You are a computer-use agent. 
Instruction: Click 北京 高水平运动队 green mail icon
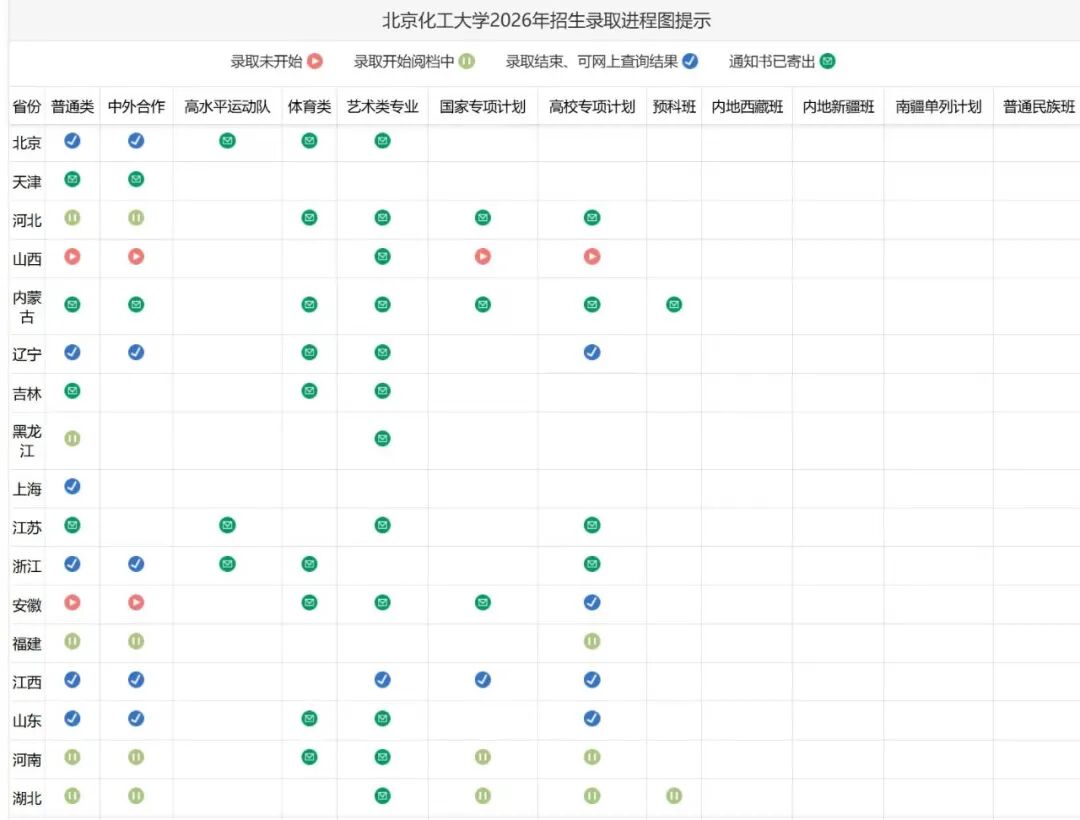click(x=227, y=140)
